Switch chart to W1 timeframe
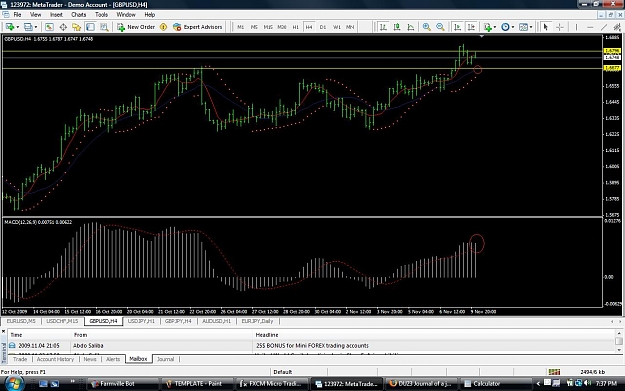 [337, 27]
